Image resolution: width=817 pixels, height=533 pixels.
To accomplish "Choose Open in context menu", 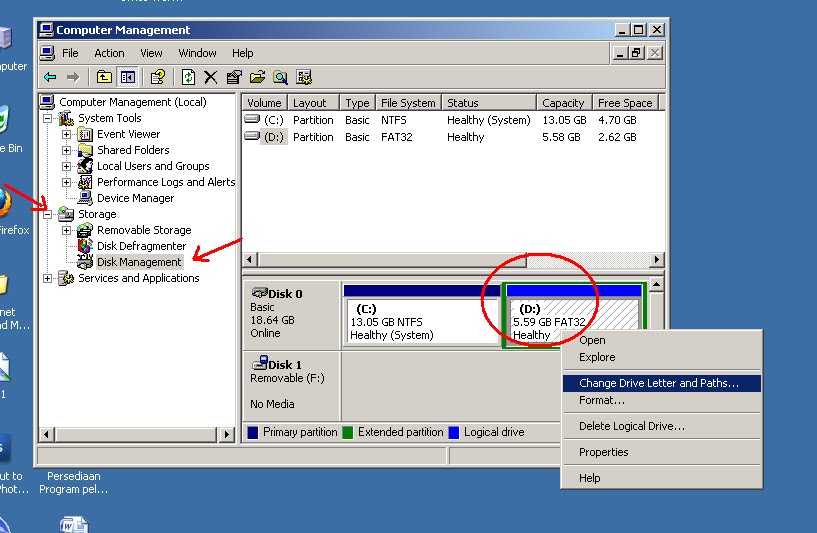I will pyautogui.click(x=662, y=340).
